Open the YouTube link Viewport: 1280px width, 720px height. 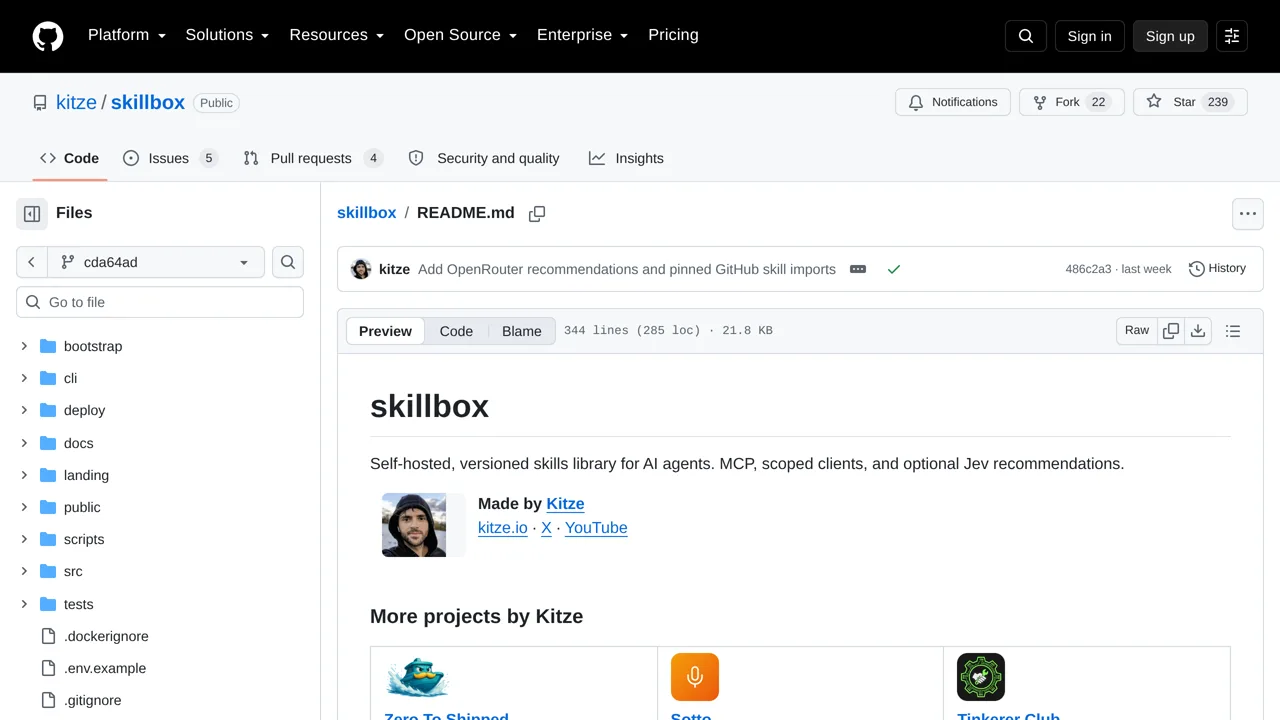pyautogui.click(x=596, y=528)
